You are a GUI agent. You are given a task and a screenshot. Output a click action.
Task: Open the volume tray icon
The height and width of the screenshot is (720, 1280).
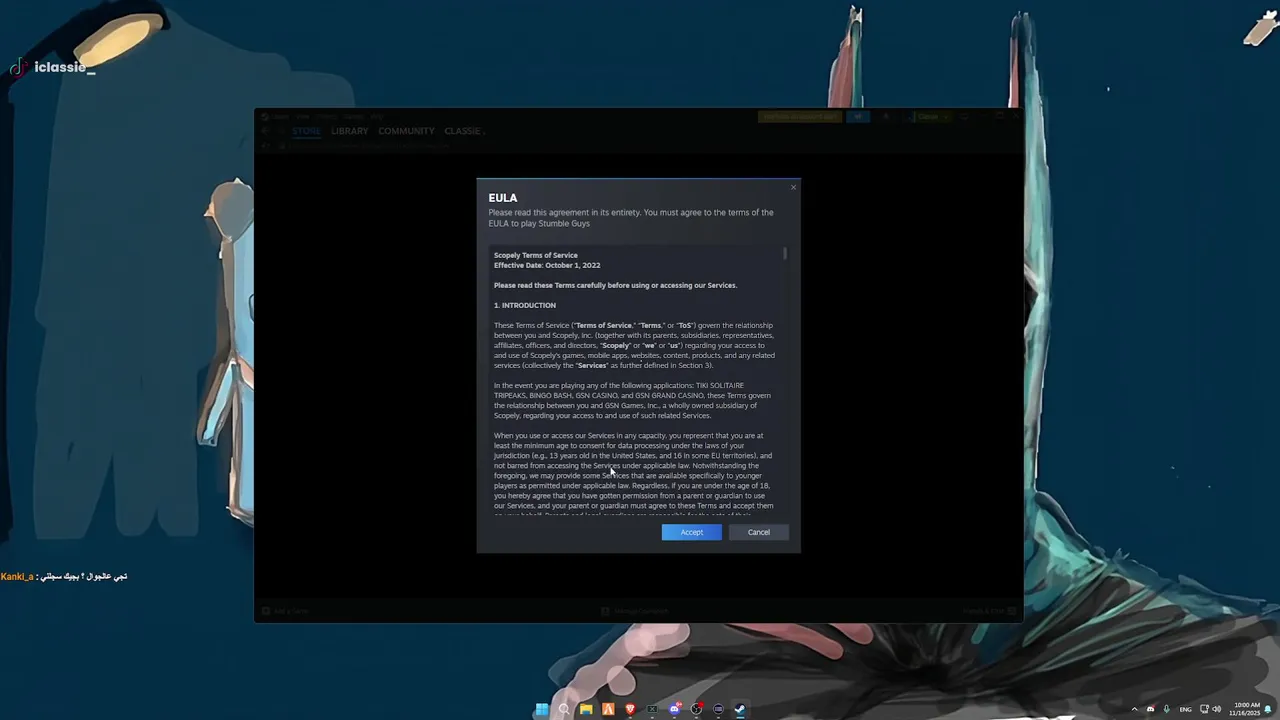tap(1217, 709)
